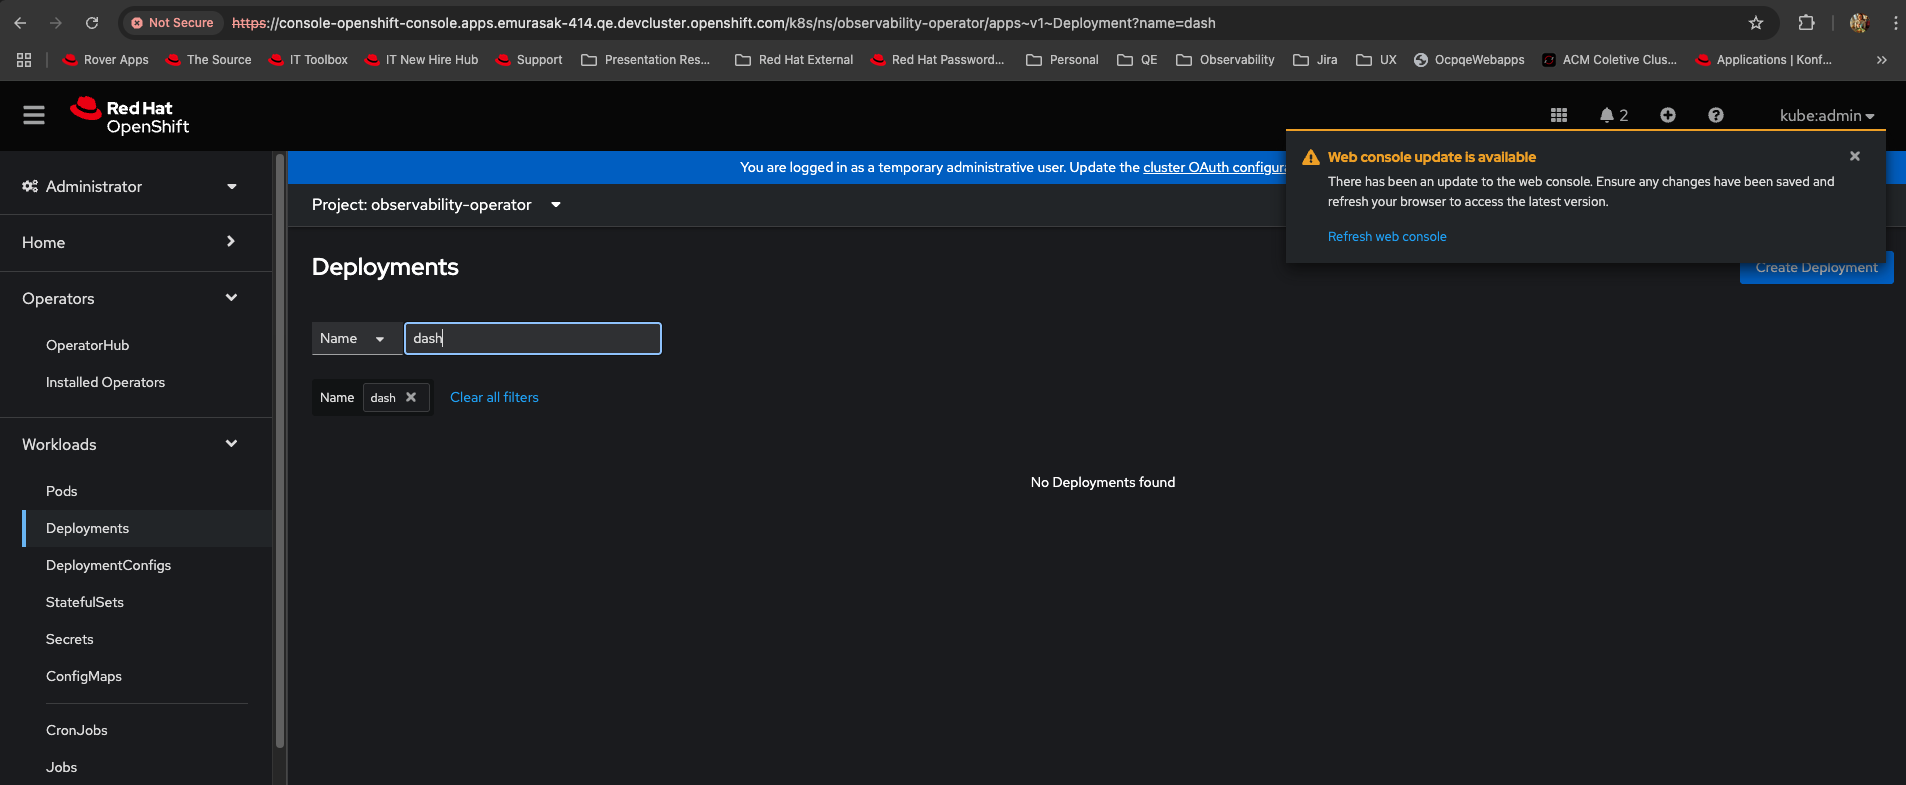Open the Red Hat Password... bookmark
This screenshot has width=1906, height=785.
click(x=937, y=60)
